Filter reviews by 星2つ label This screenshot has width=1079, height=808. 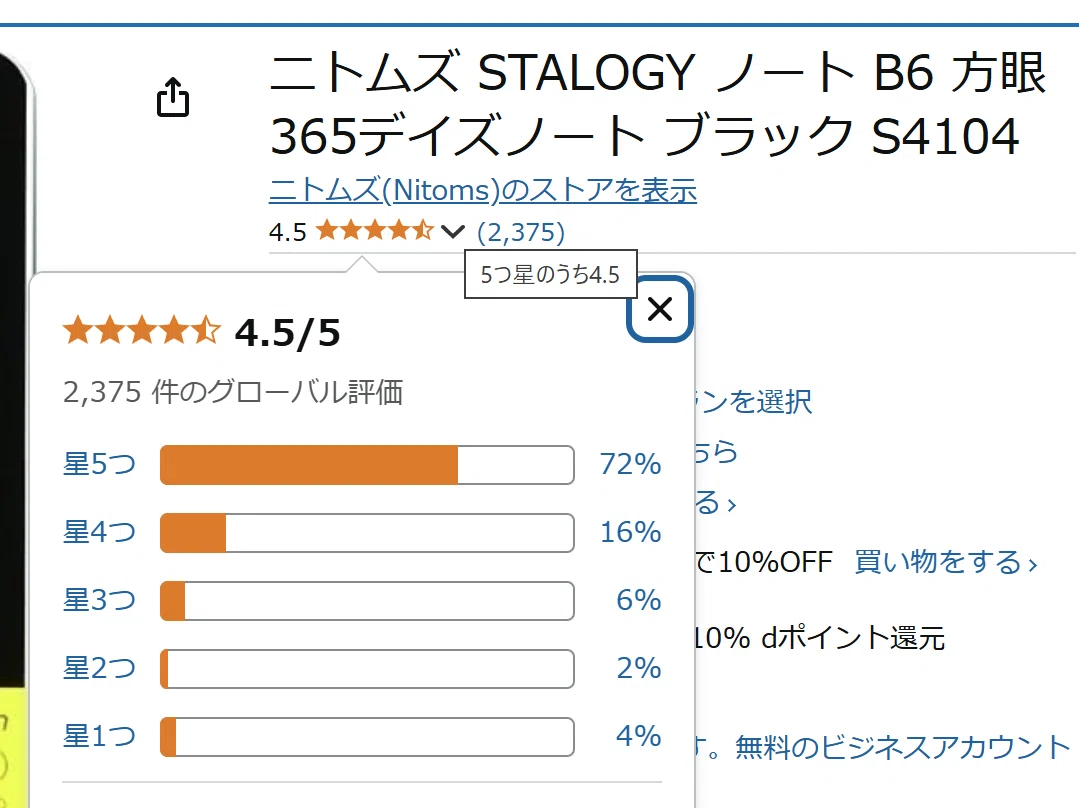pyautogui.click(x=99, y=668)
